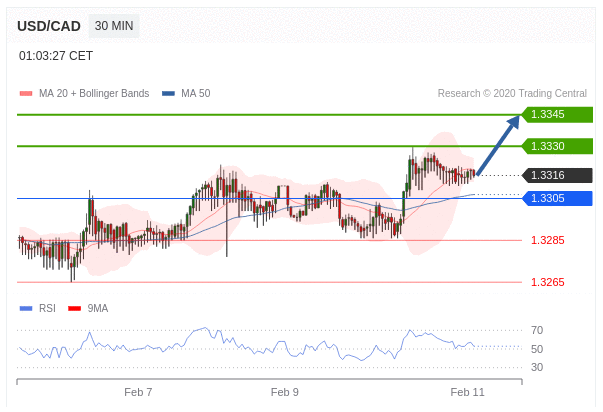The image size is (603, 412).
Task: Click the MA 50 legend label
Action: click(x=196, y=93)
